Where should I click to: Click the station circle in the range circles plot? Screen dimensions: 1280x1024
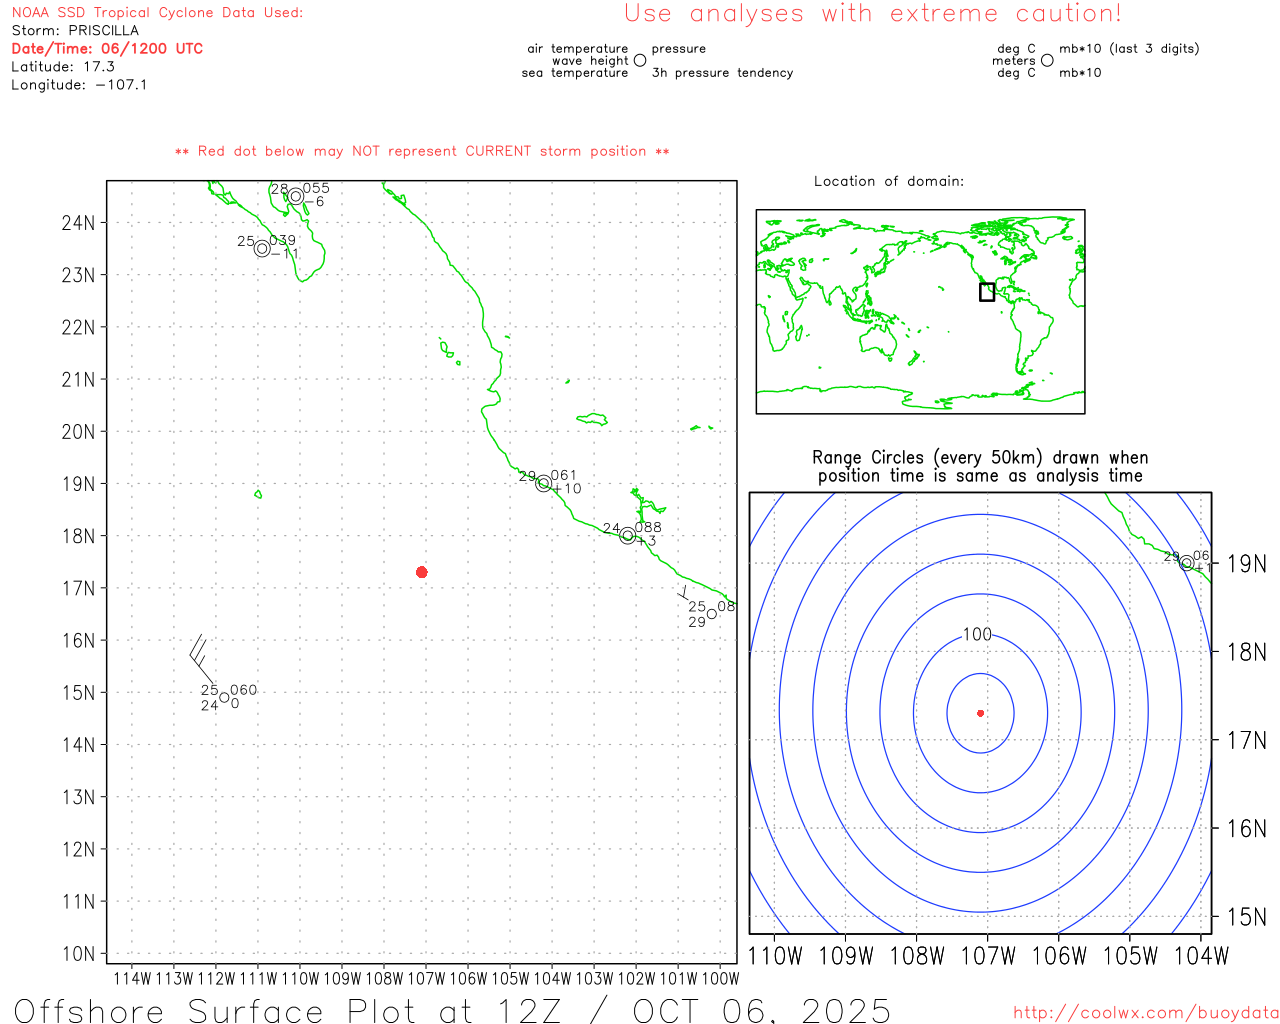pos(1187,563)
